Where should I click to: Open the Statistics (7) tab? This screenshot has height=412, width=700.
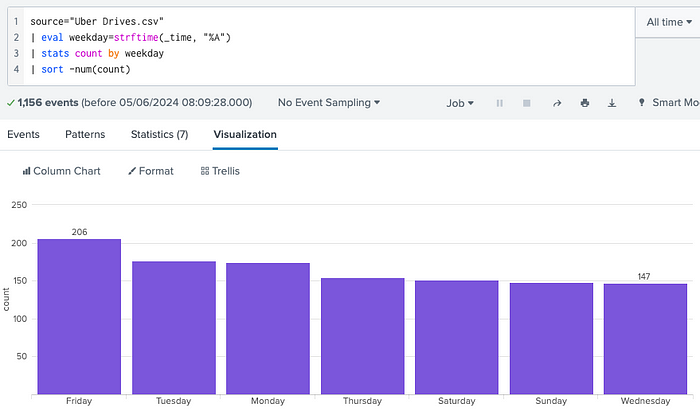[159, 134]
